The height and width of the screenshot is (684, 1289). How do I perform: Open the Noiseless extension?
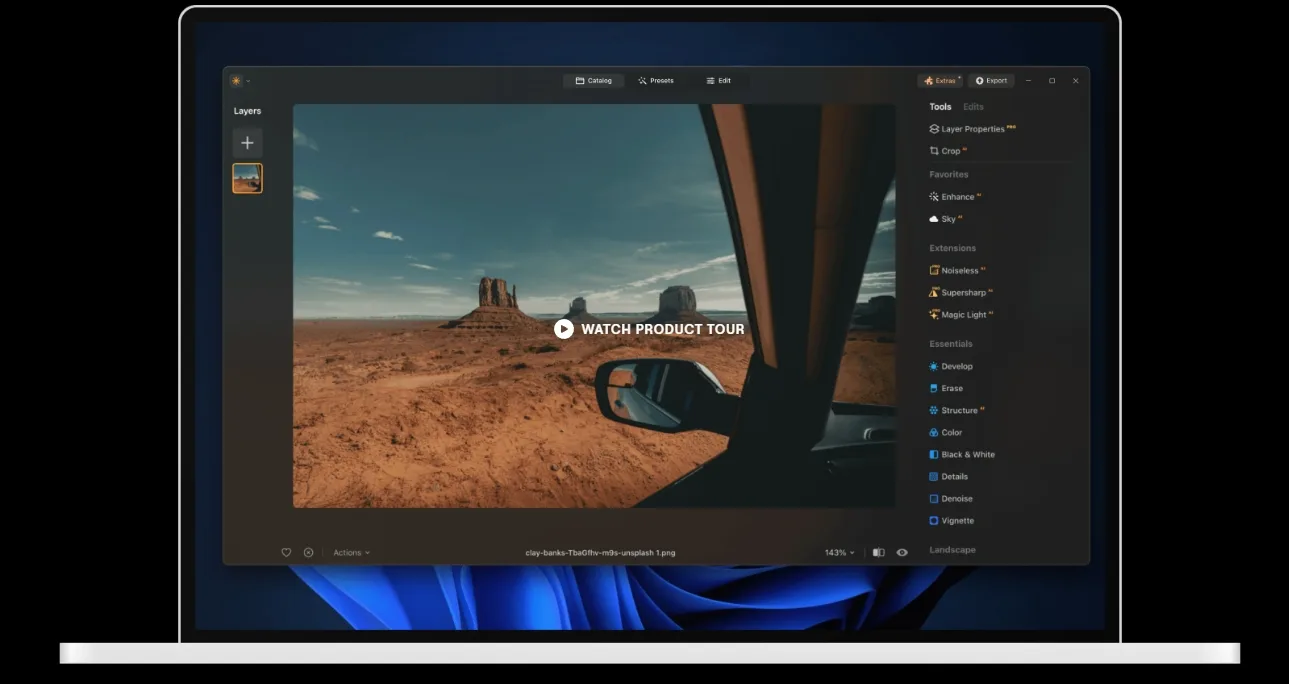click(958, 271)
